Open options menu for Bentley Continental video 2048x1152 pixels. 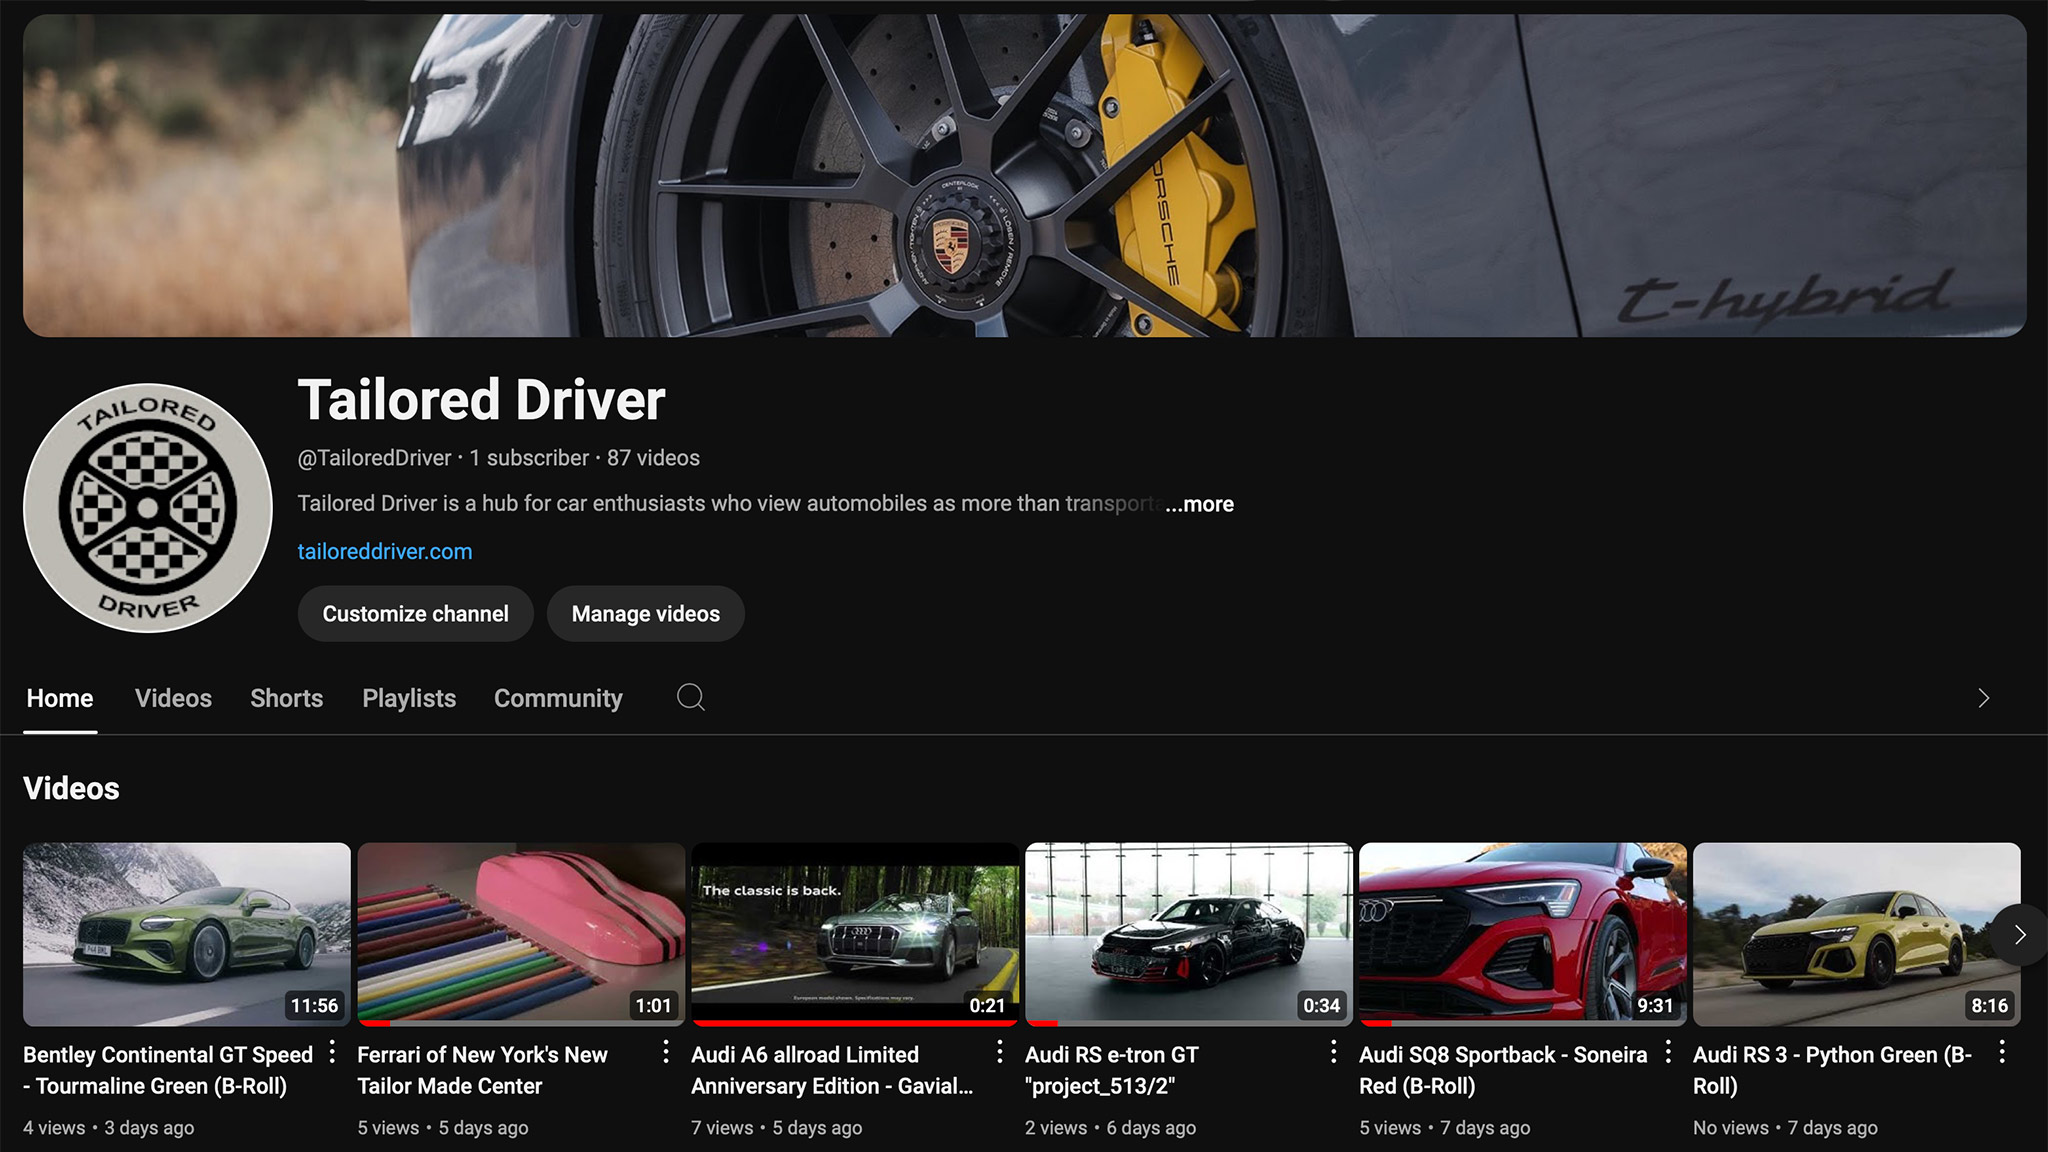point(332,1052)
